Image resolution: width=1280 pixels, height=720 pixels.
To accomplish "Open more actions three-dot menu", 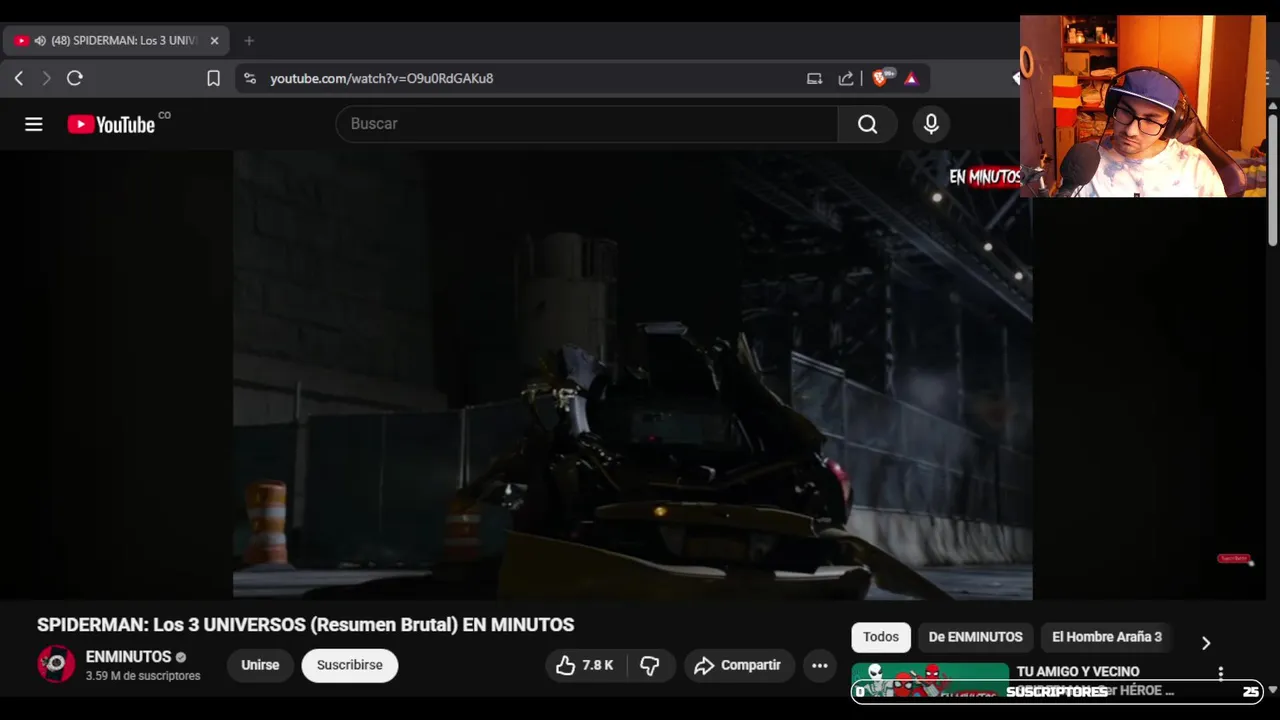I will coord(819,665).
